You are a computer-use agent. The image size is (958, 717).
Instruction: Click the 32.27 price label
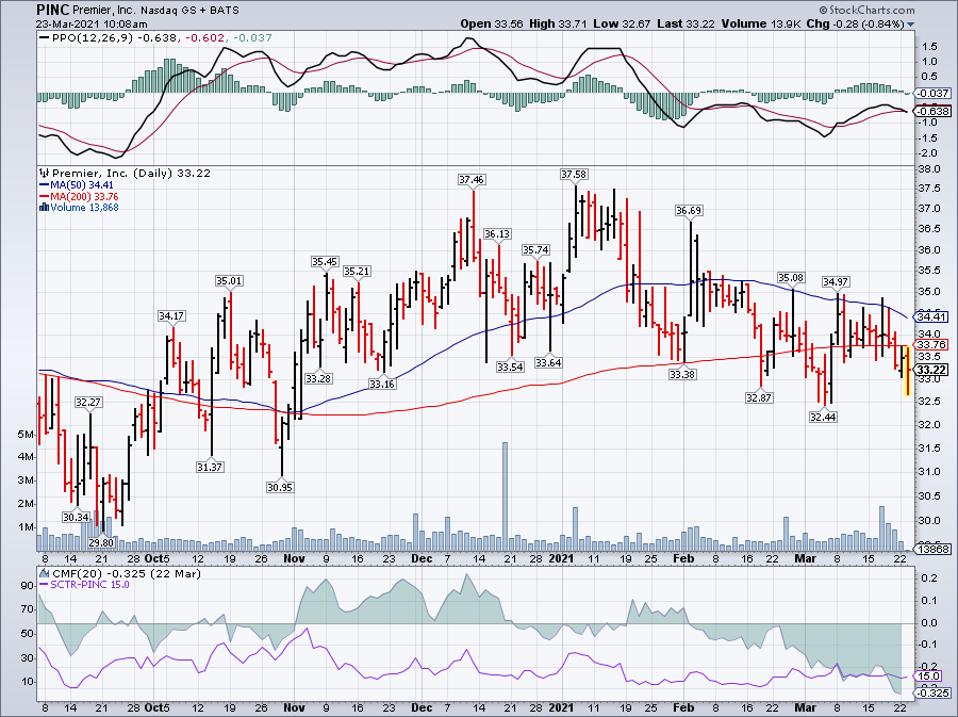click(88, 402)
